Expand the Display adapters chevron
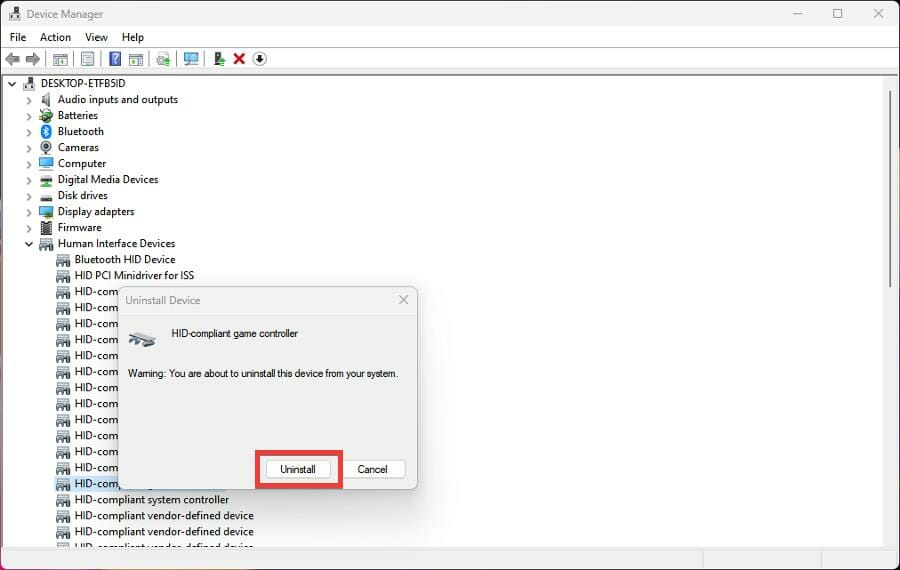 coord(29,212)
